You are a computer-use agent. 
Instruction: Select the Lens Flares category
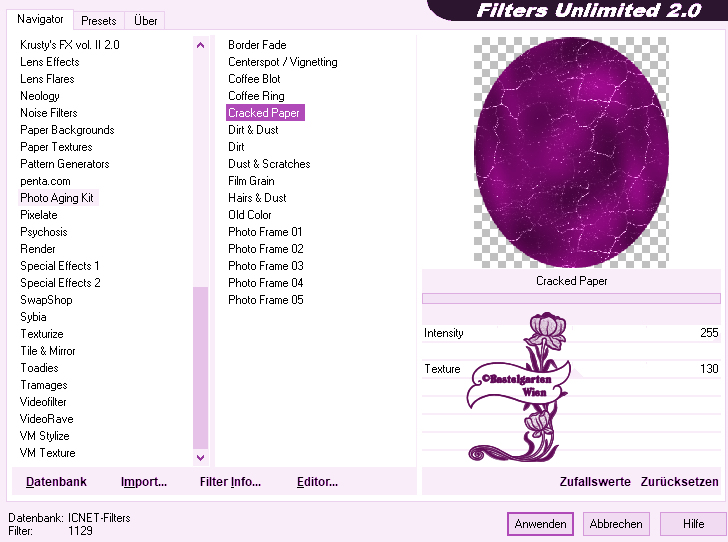point(47,79)
